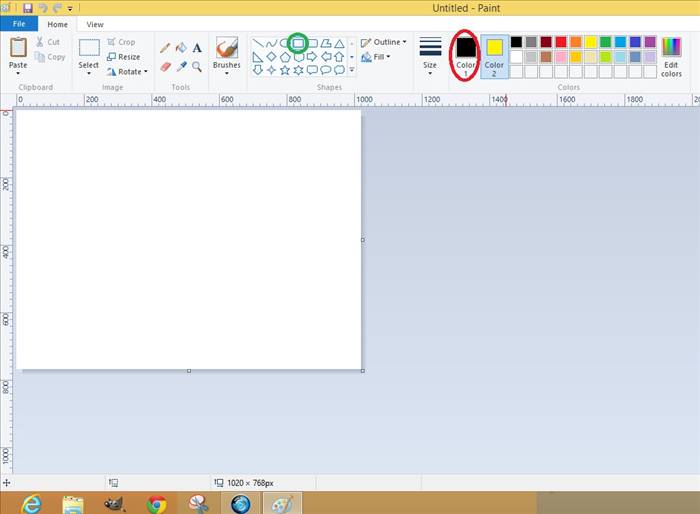Click the canvas bottom-right corner handle
Viewport: 700px width, 514px height.
coord(362,371)
